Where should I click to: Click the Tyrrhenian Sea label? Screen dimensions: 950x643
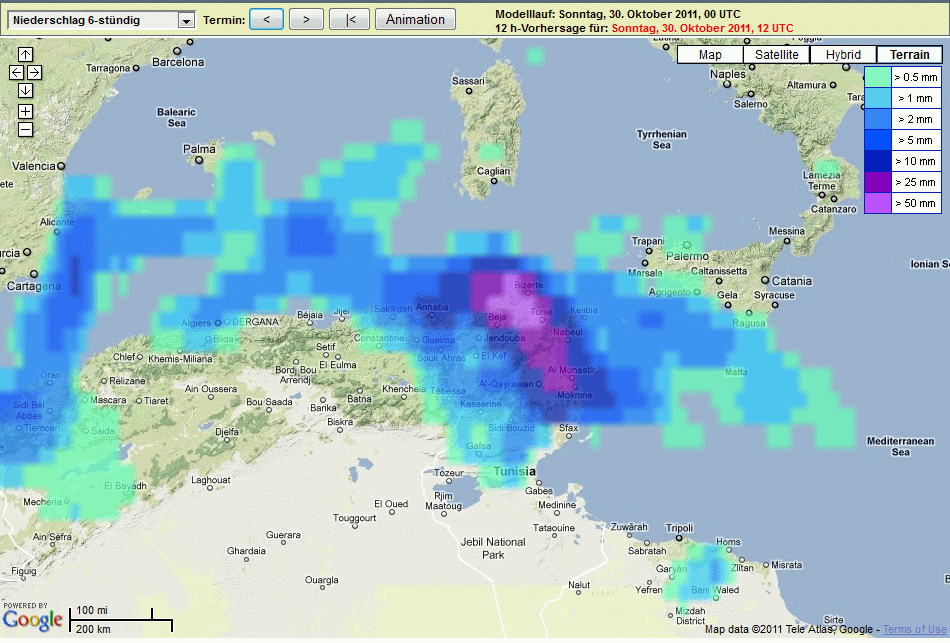click(x=662, y=139)
